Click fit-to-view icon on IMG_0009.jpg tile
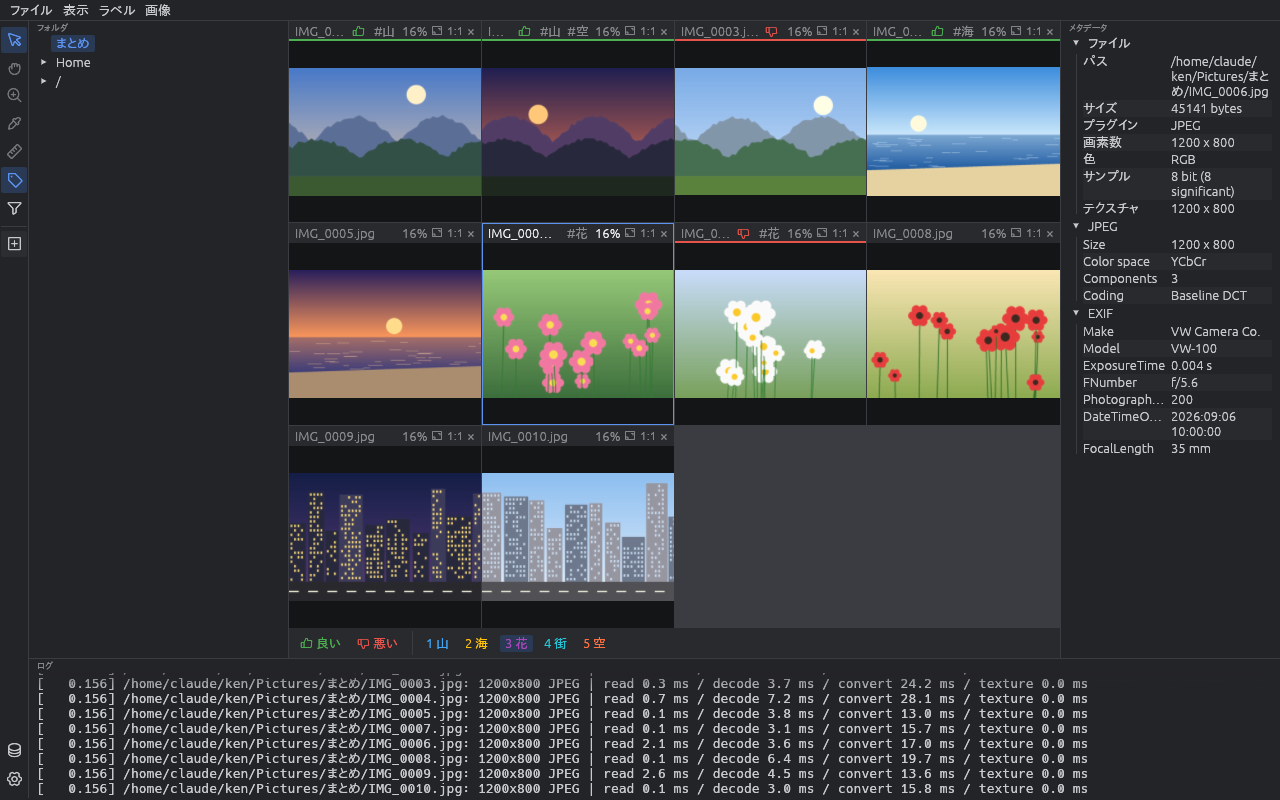The image size is (1280, 800). (437, 437)
